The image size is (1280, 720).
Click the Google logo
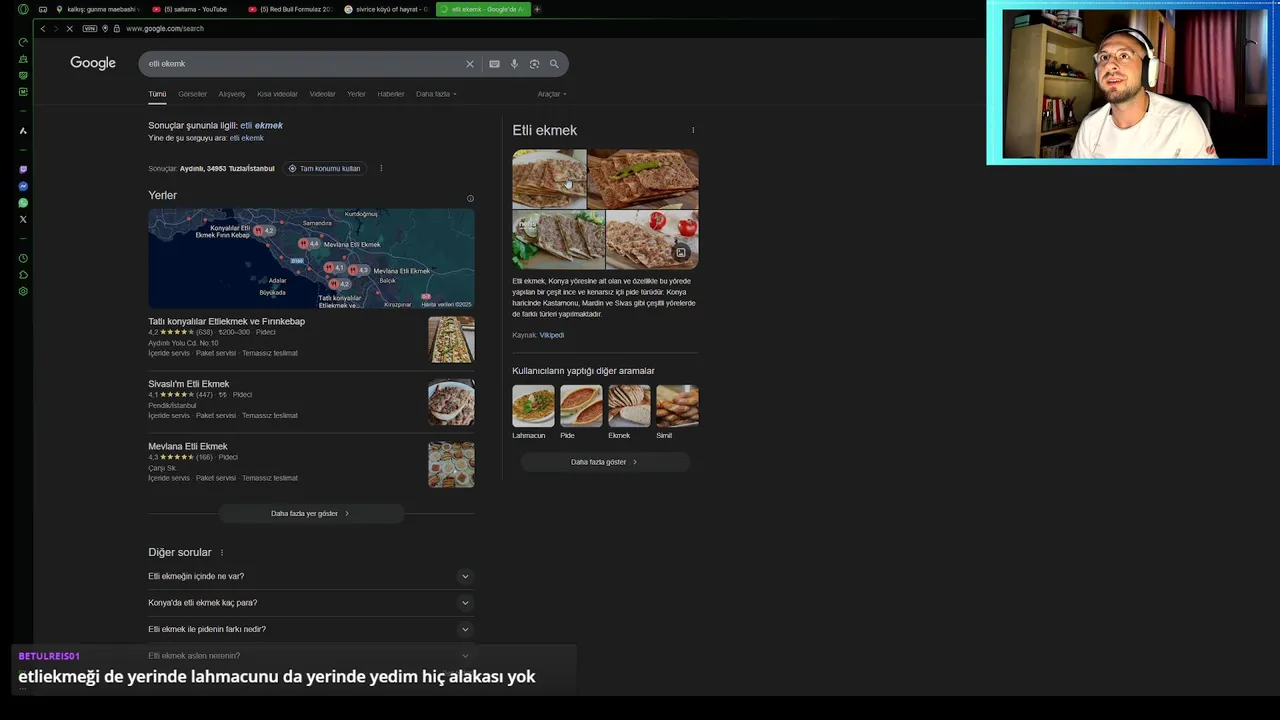pos(93,63)
